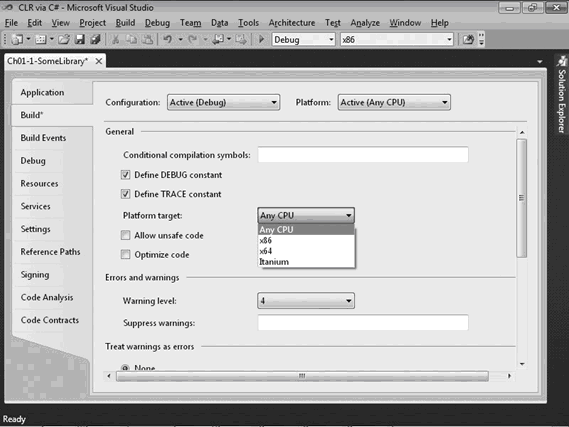Click the Navigate Forward toolbar icon
The image size is (569, 427).
240,39
